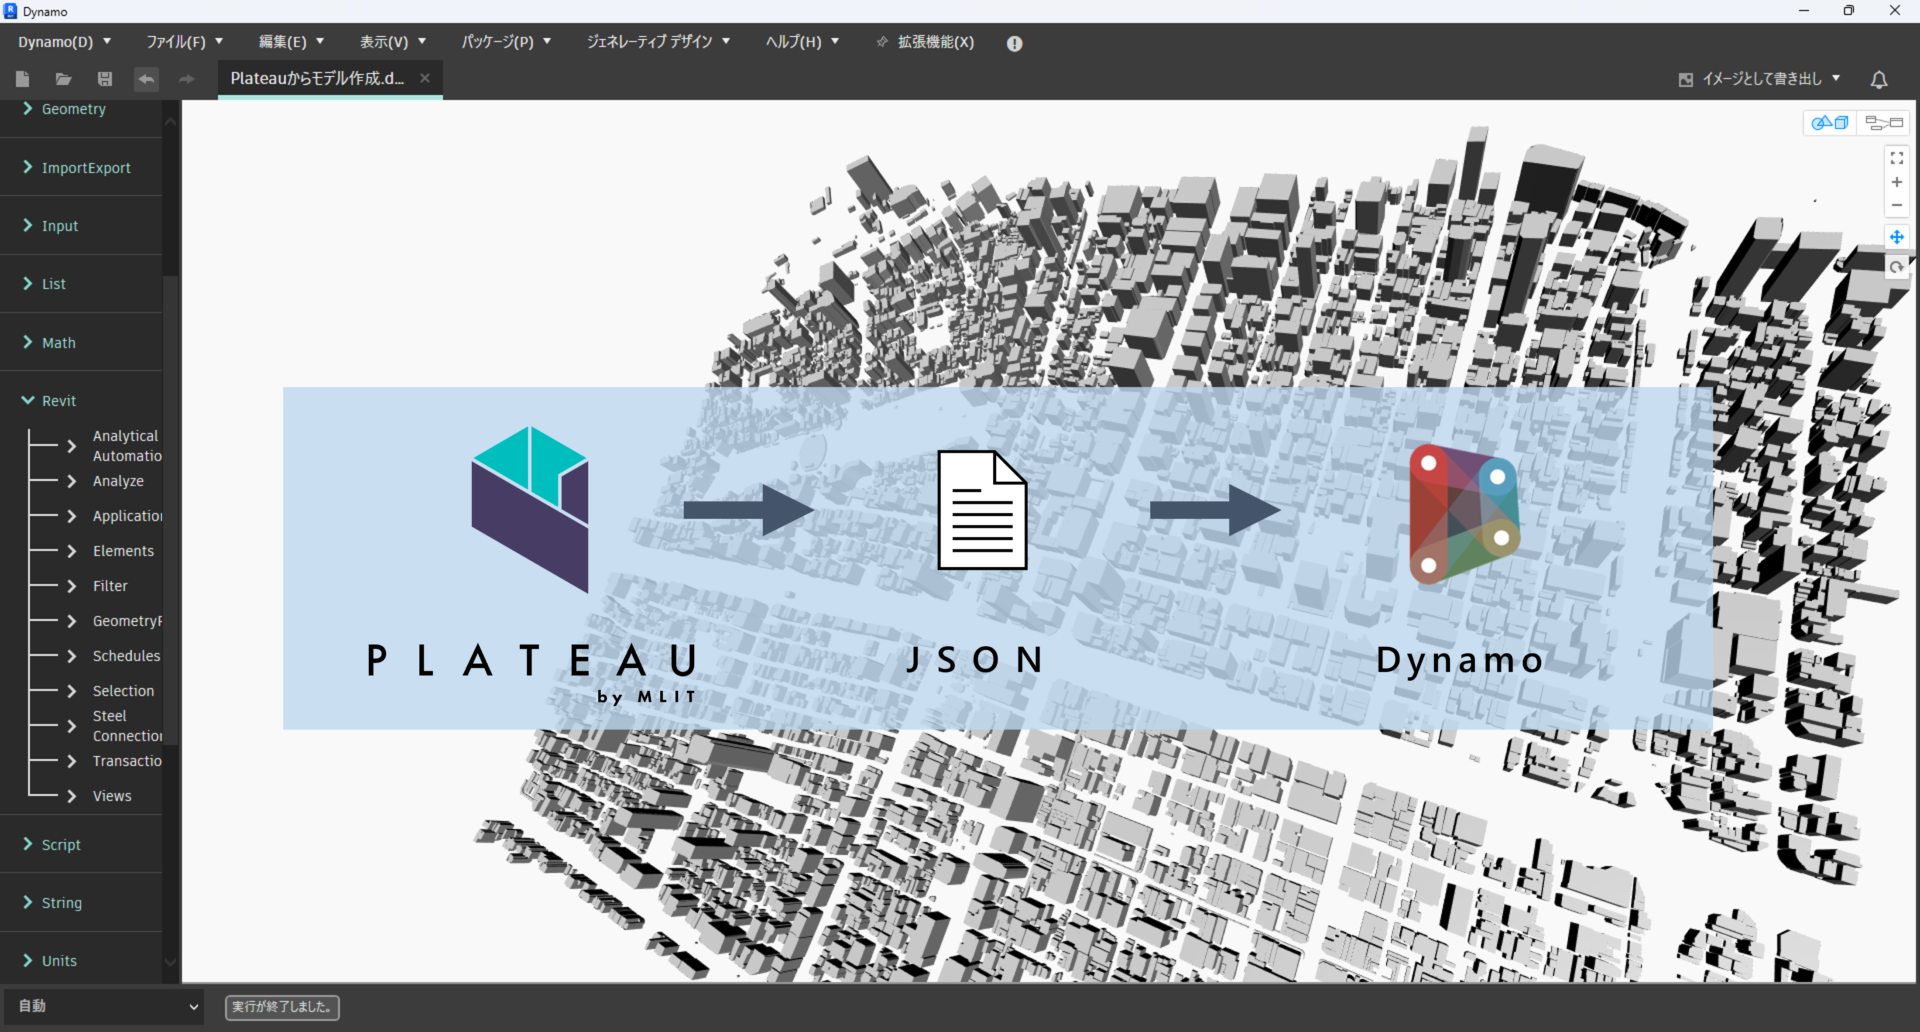Switch to graph node view
Screen dimensions: 1920x1032
click(1884, 122)
